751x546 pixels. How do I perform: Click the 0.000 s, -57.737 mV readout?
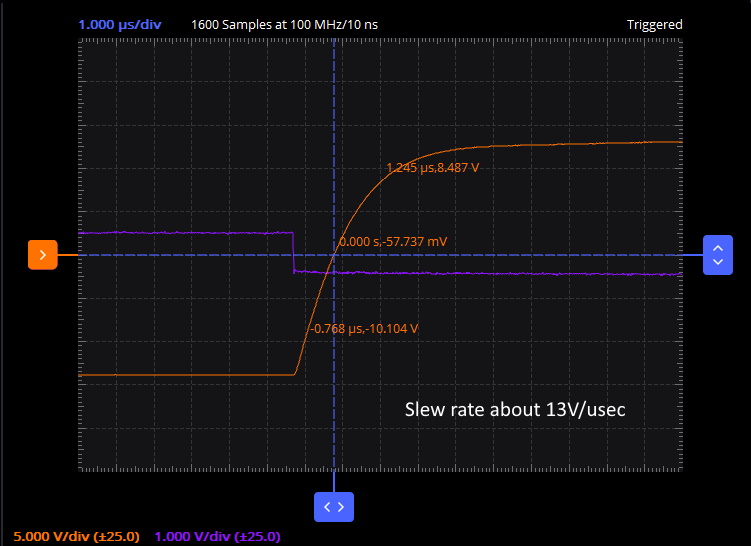[393, 241]
